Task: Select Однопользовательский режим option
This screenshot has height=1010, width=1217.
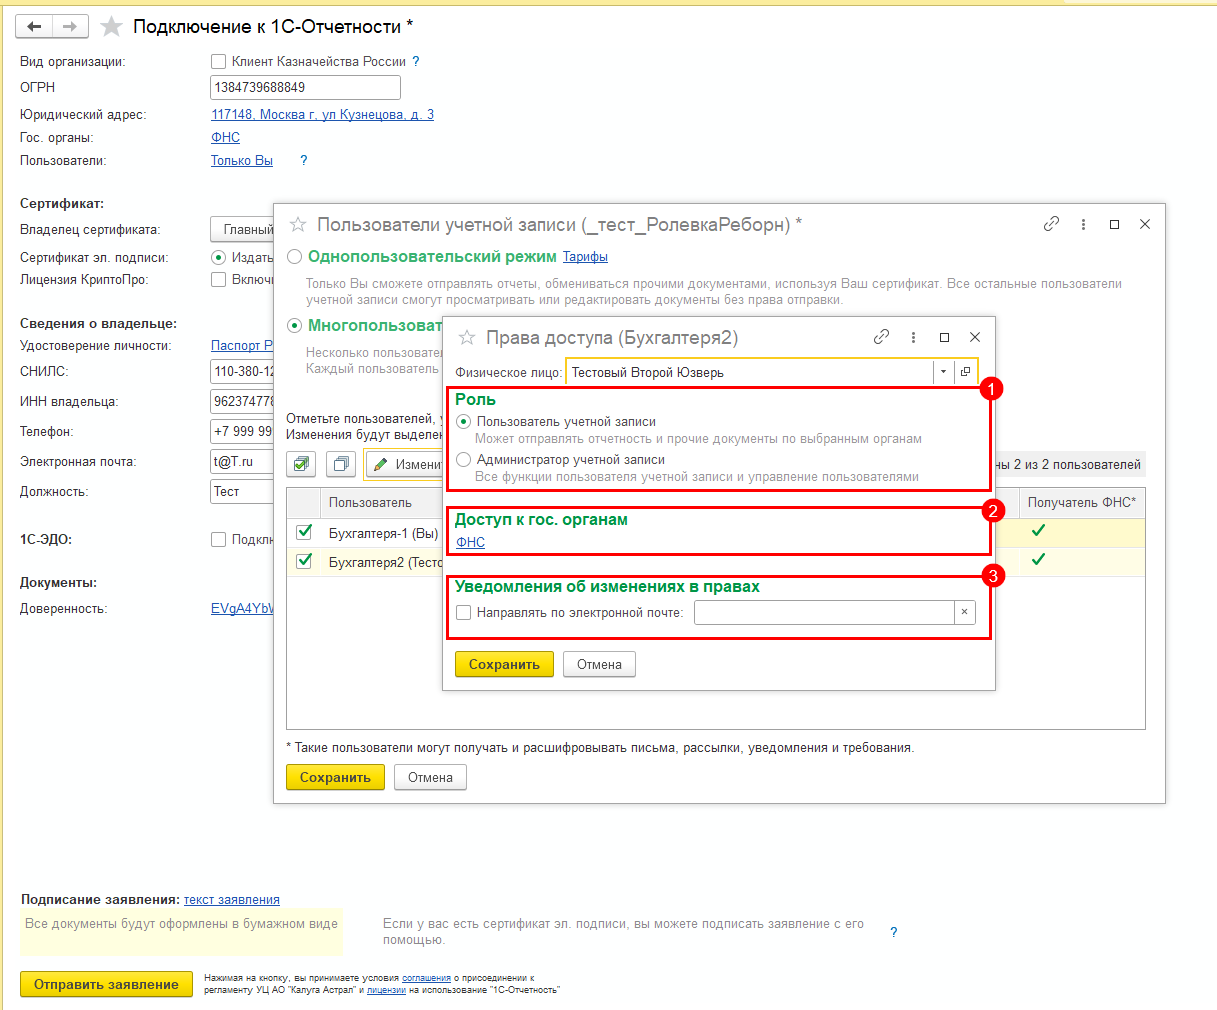Action: tap(295, 257)
